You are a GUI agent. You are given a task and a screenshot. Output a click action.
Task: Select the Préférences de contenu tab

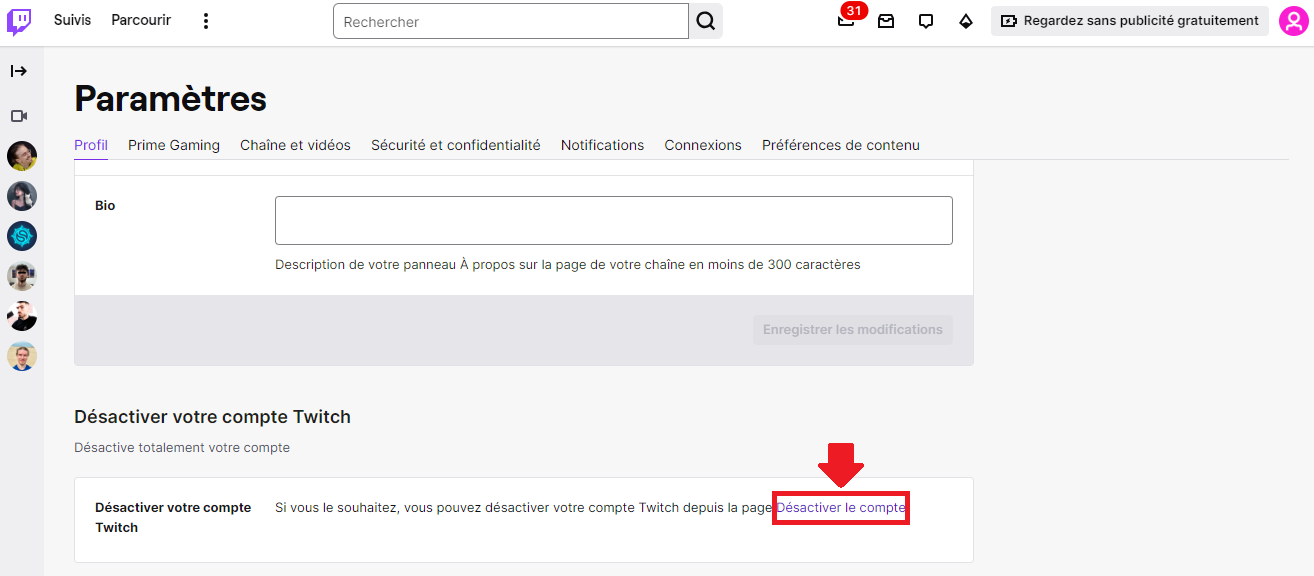(840, 145)
